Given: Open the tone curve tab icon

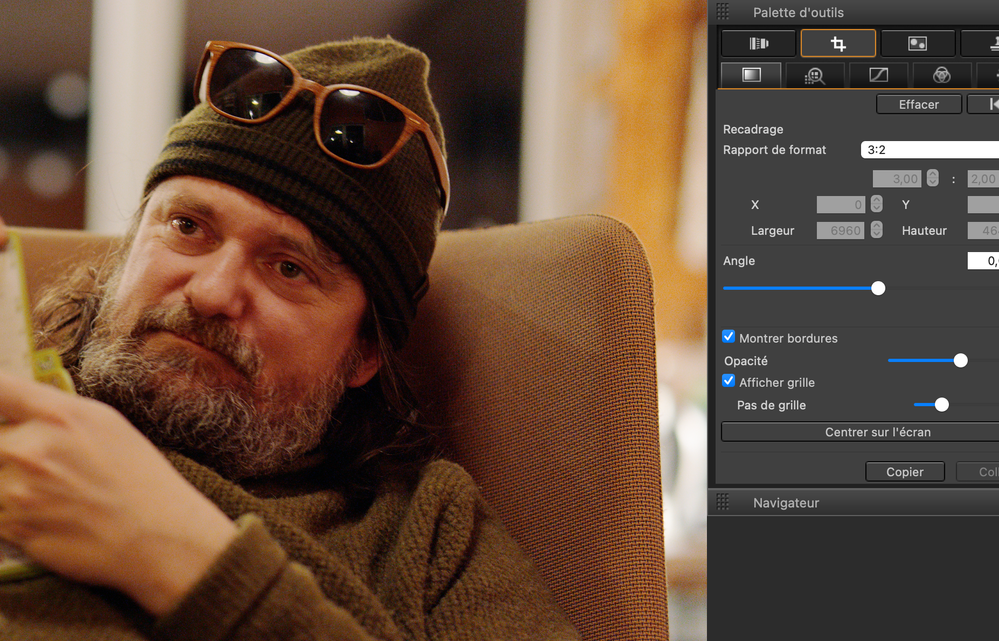Looking at the screenshot, I should (x=878, y=75).
